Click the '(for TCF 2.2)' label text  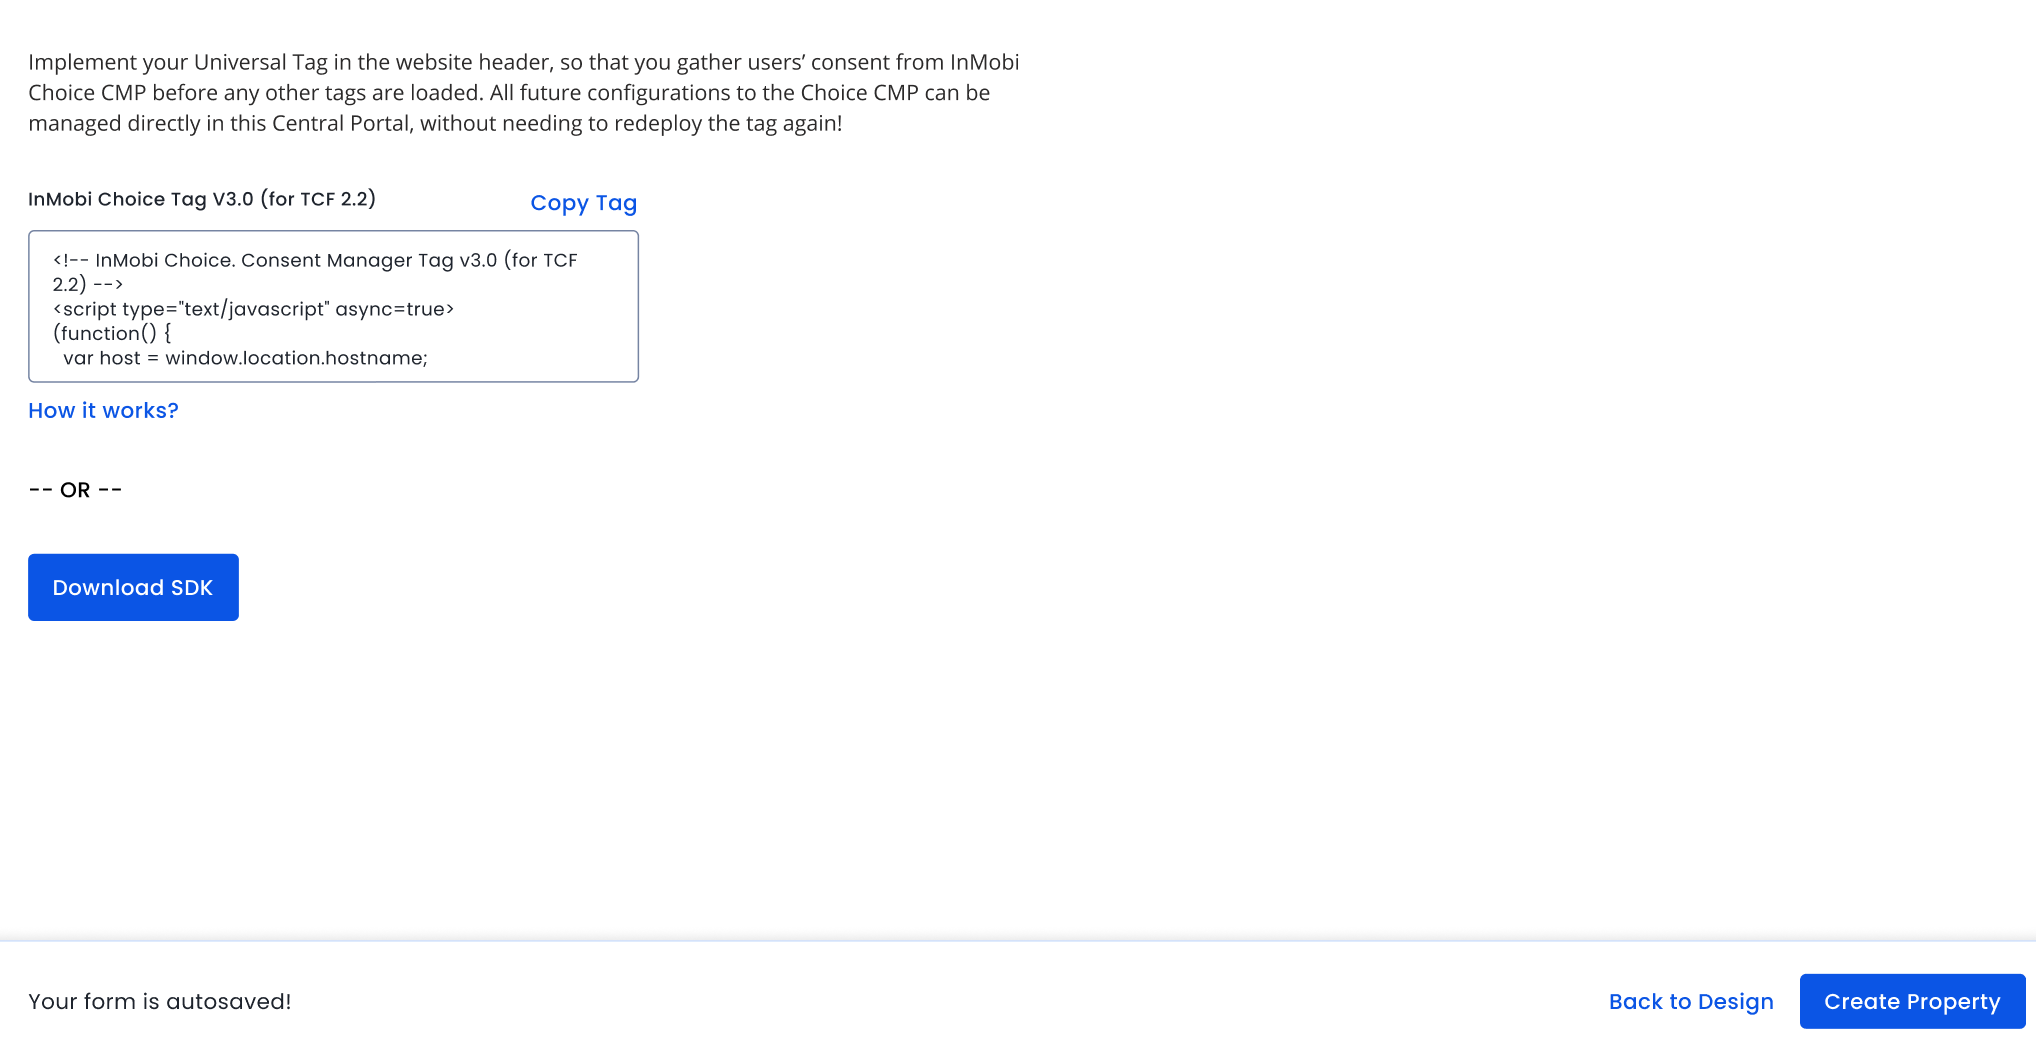(x=318, y=199)
